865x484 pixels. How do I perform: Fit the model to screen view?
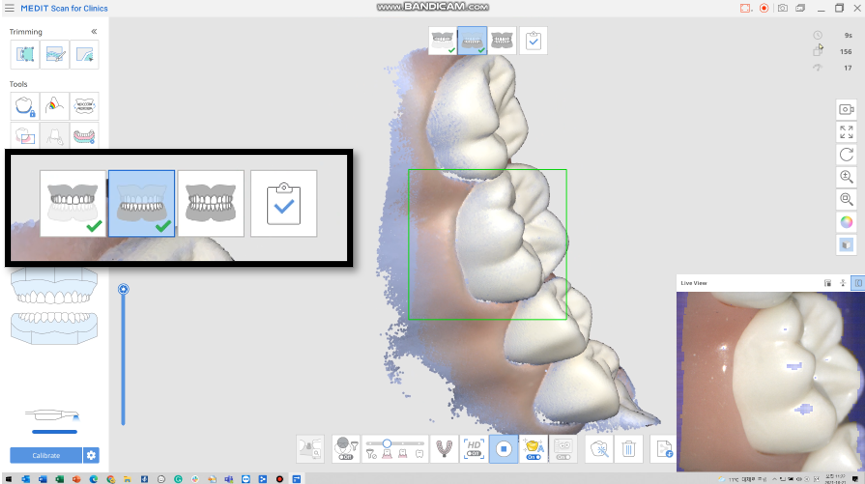click(x=846, y=132)
